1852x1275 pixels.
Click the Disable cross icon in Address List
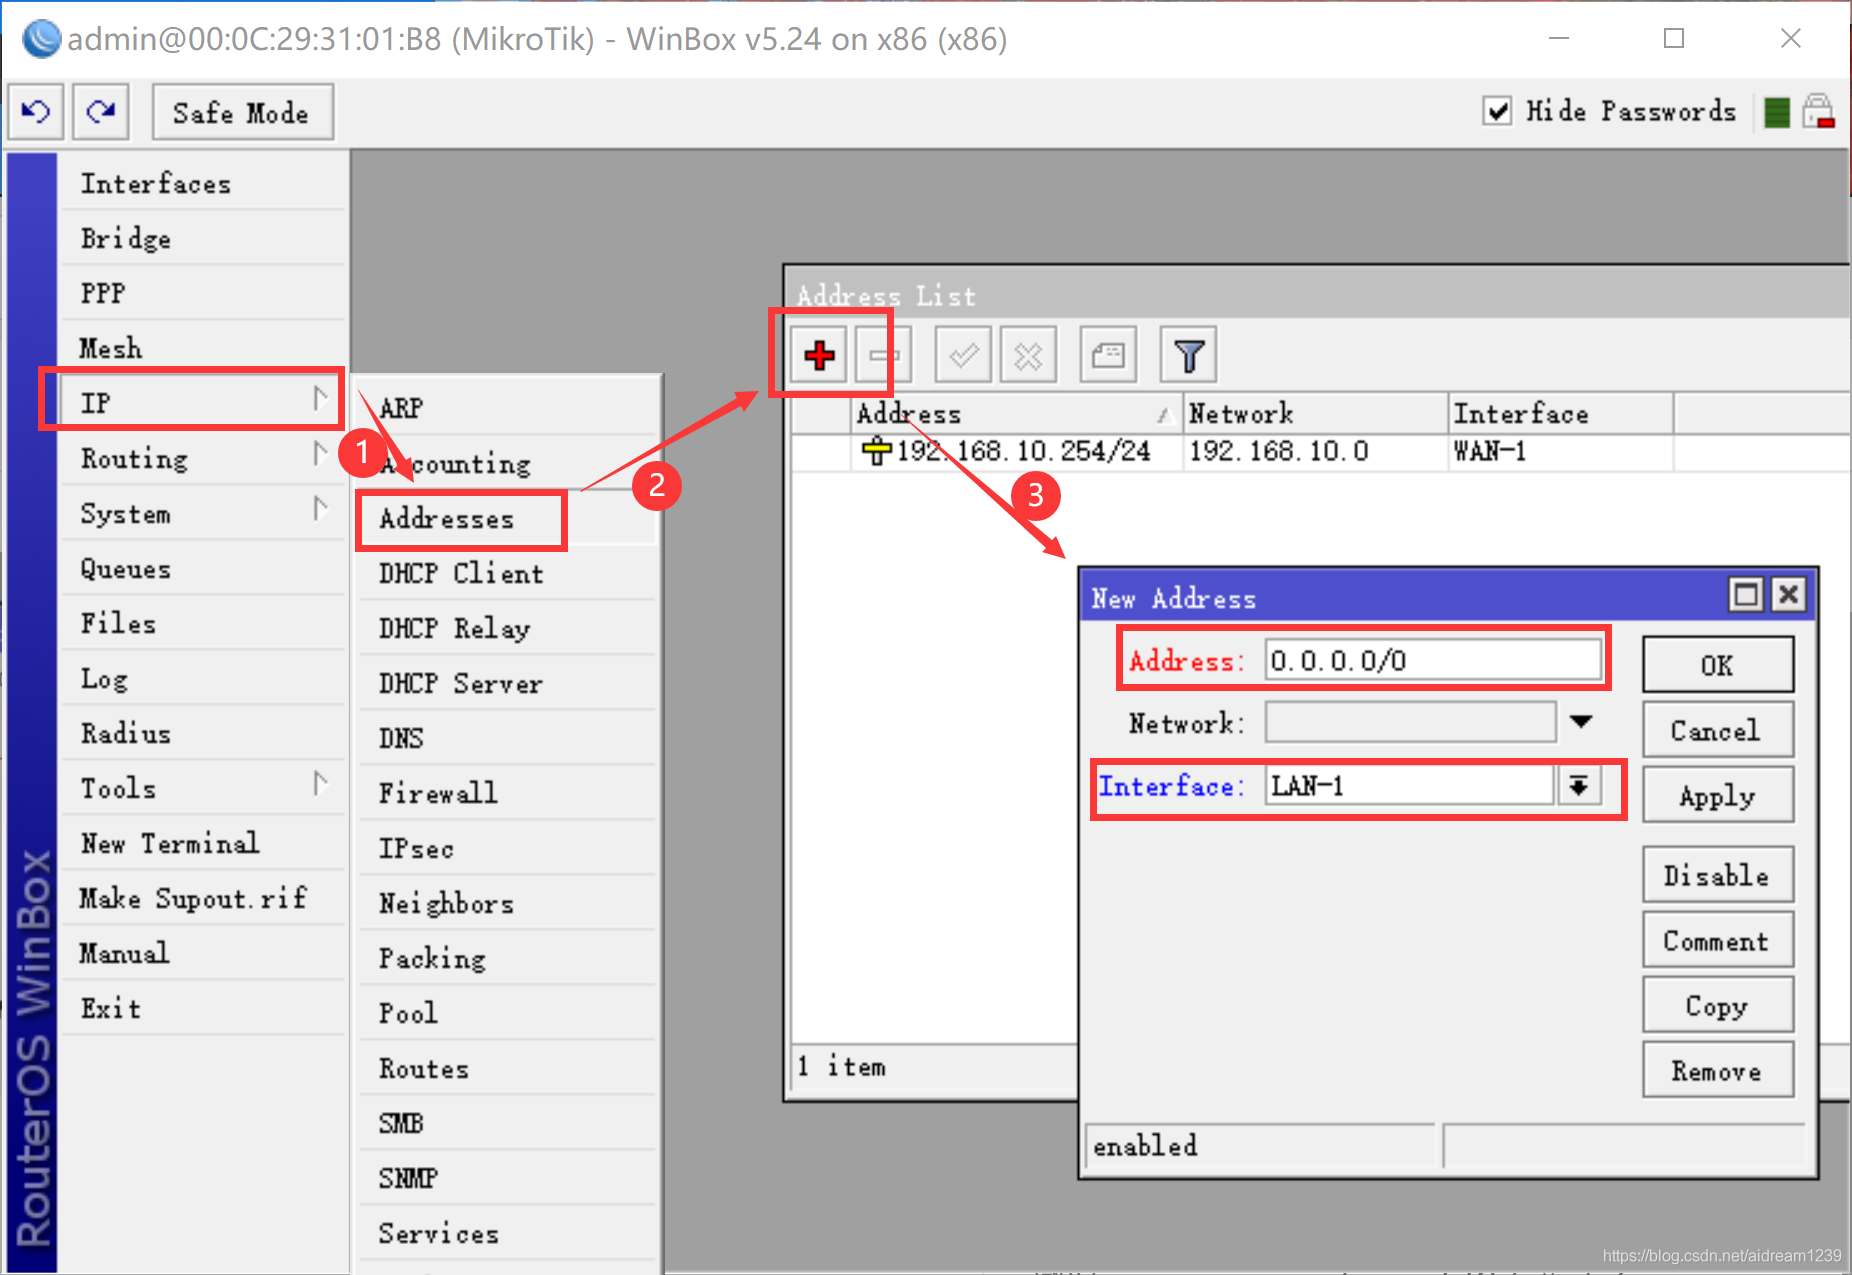tap(1028, 355)
